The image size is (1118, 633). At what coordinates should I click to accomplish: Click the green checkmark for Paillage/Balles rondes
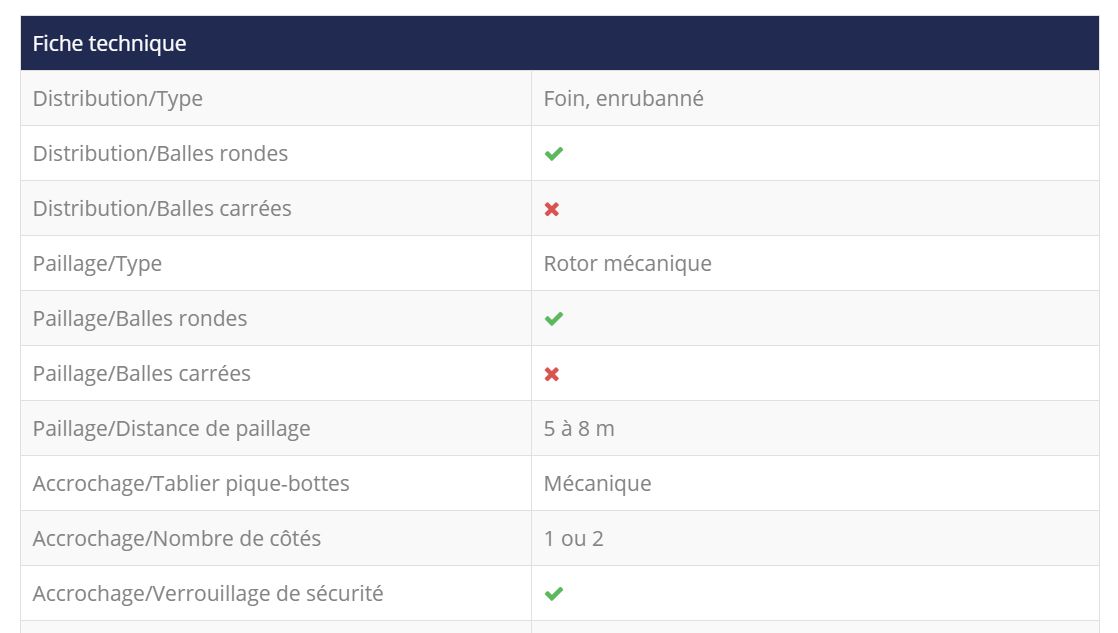pos(553,319)
